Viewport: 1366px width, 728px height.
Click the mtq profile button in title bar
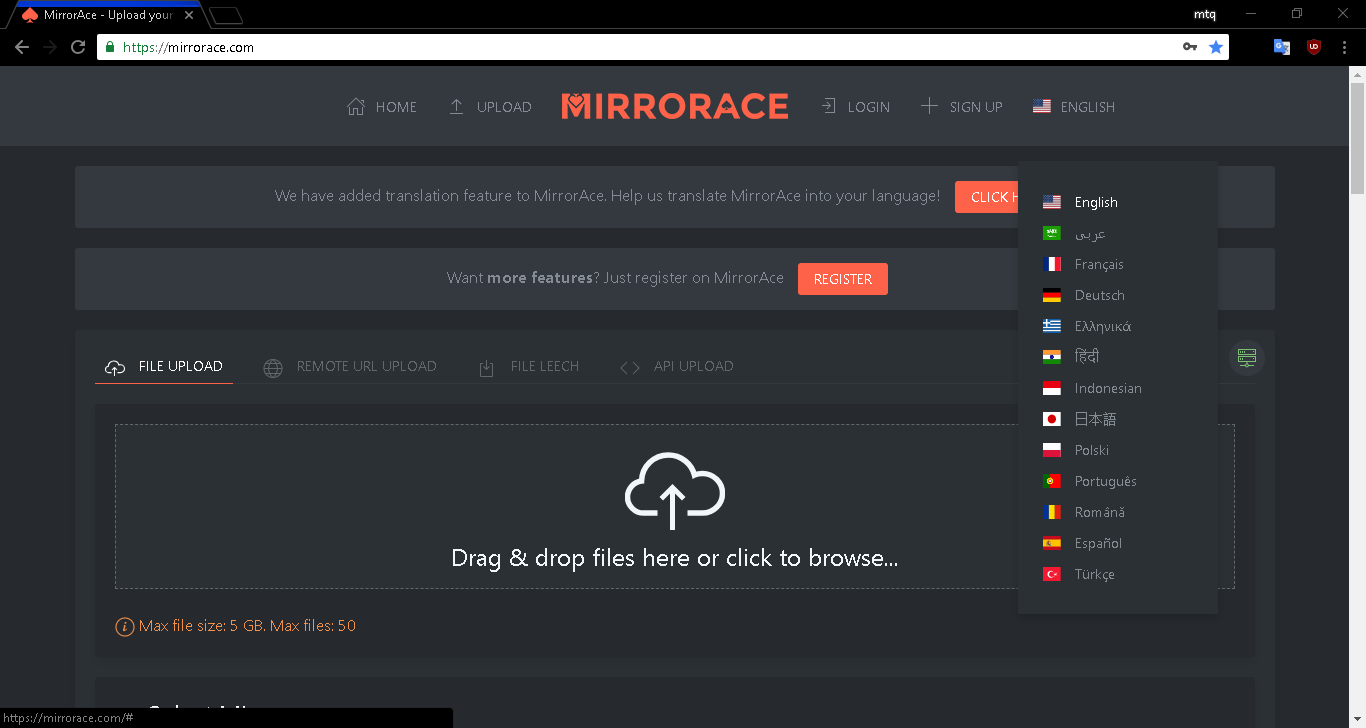pos(1205,14)
